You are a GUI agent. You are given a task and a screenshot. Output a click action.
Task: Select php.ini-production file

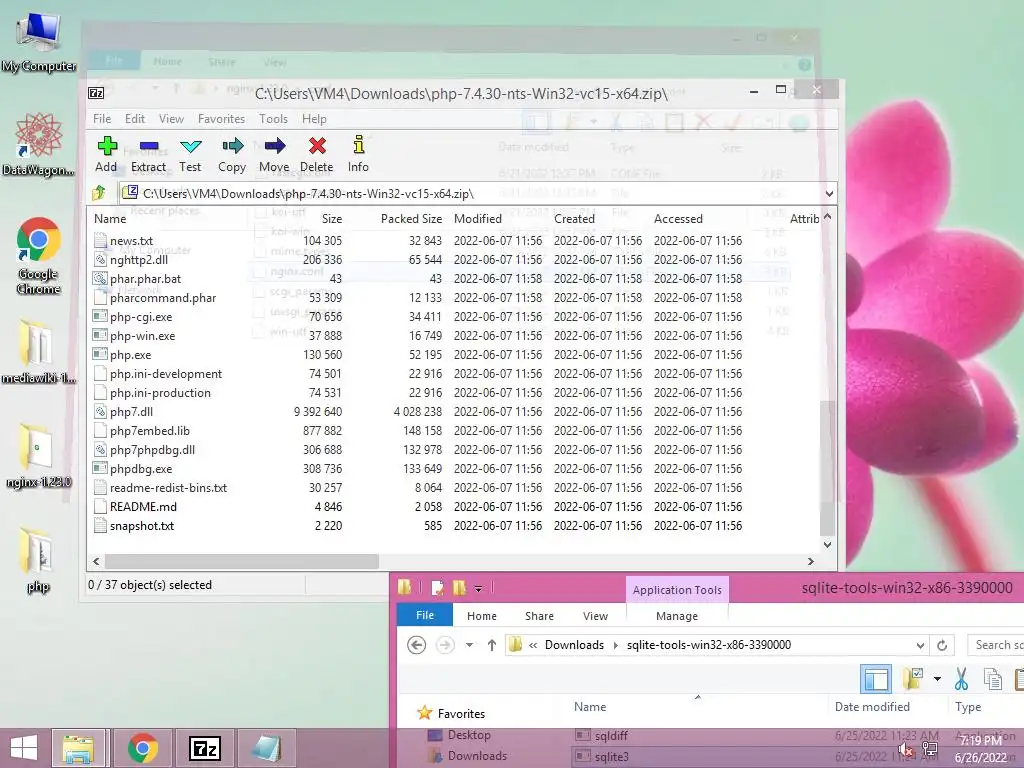160,392
